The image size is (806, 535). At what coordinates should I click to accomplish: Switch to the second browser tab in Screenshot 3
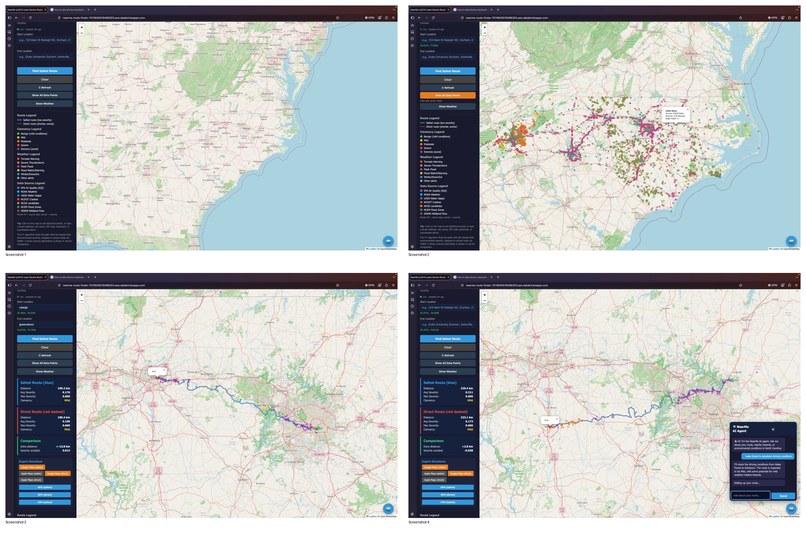click(69, 277)
